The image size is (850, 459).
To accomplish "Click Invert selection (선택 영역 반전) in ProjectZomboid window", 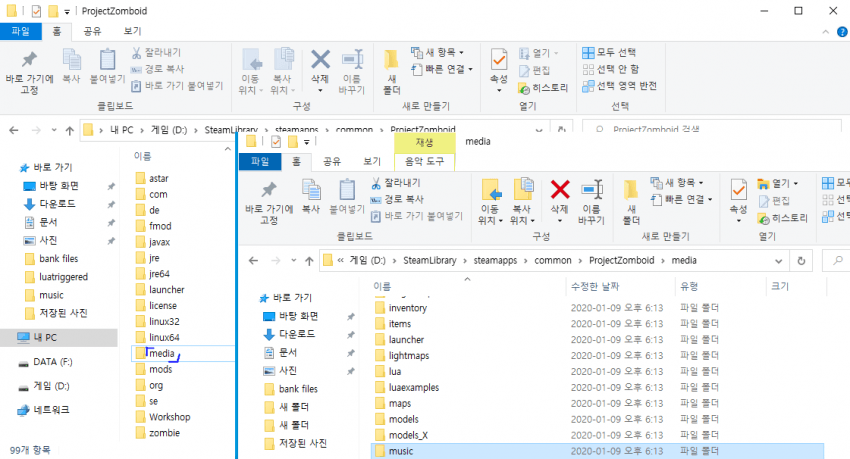I will coord(620,86).
